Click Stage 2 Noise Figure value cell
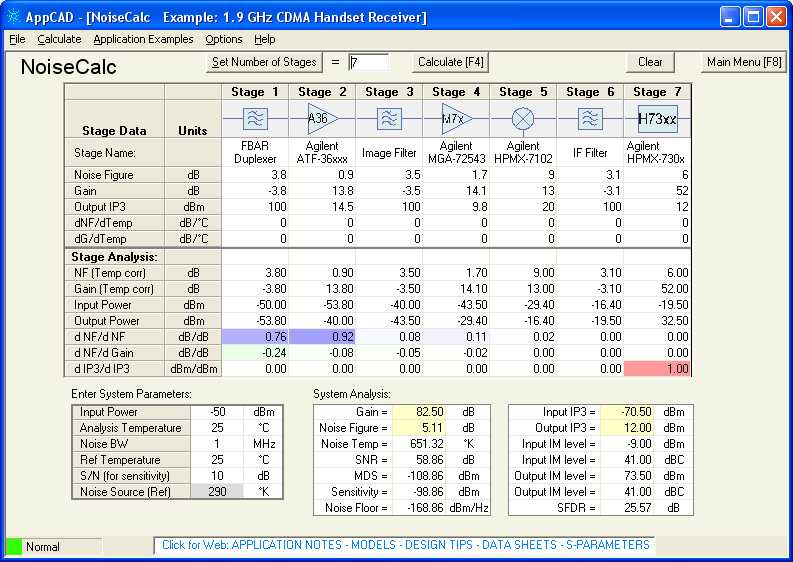Viewport: 793px width, 562px height. click(321, 175)
